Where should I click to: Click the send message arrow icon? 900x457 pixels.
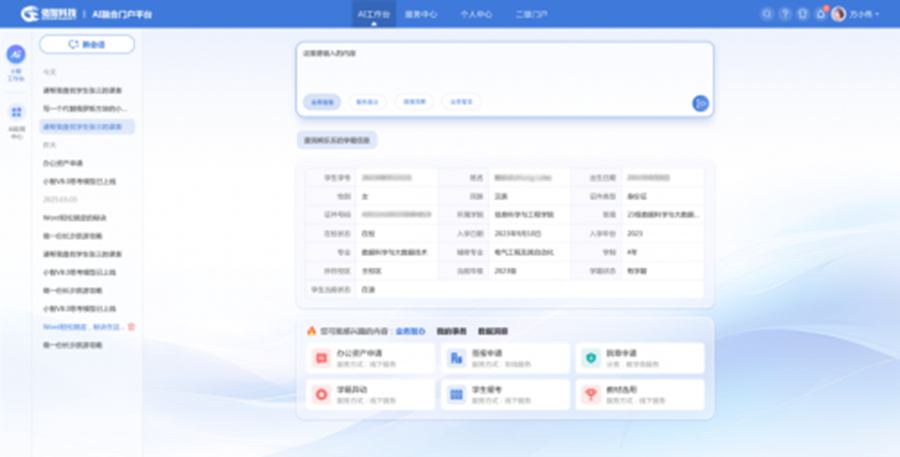click(700, 102)
